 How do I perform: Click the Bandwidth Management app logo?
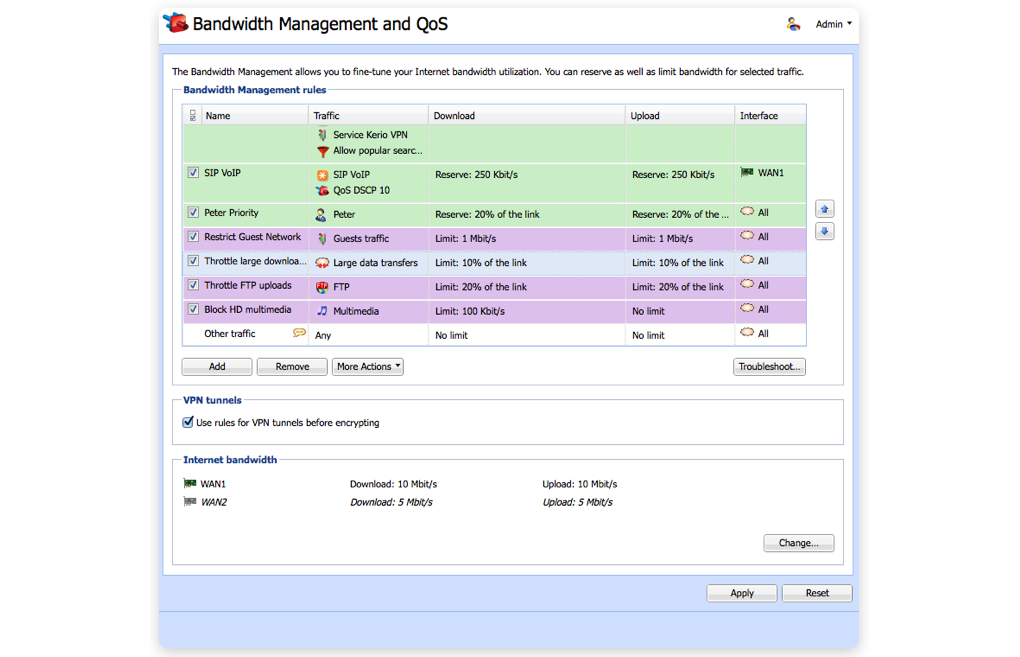176,23
